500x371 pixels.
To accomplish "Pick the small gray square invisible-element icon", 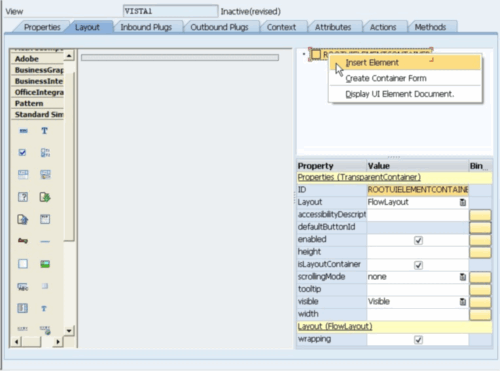I will [x=45, y=286].
